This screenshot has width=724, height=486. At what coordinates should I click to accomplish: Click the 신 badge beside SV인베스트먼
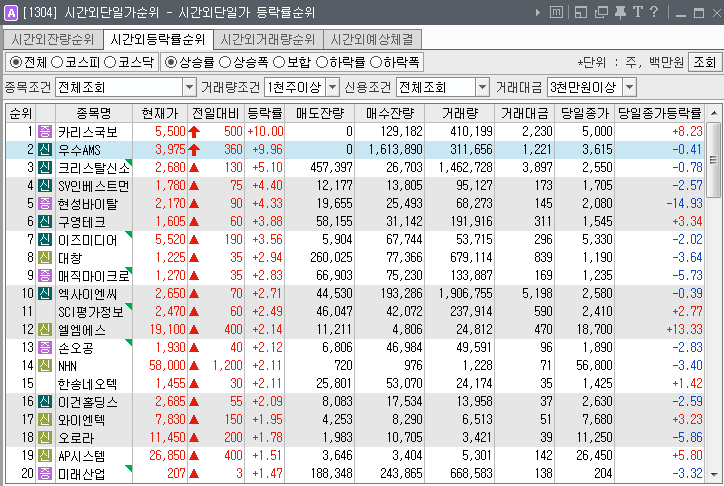tap(45, 186)
